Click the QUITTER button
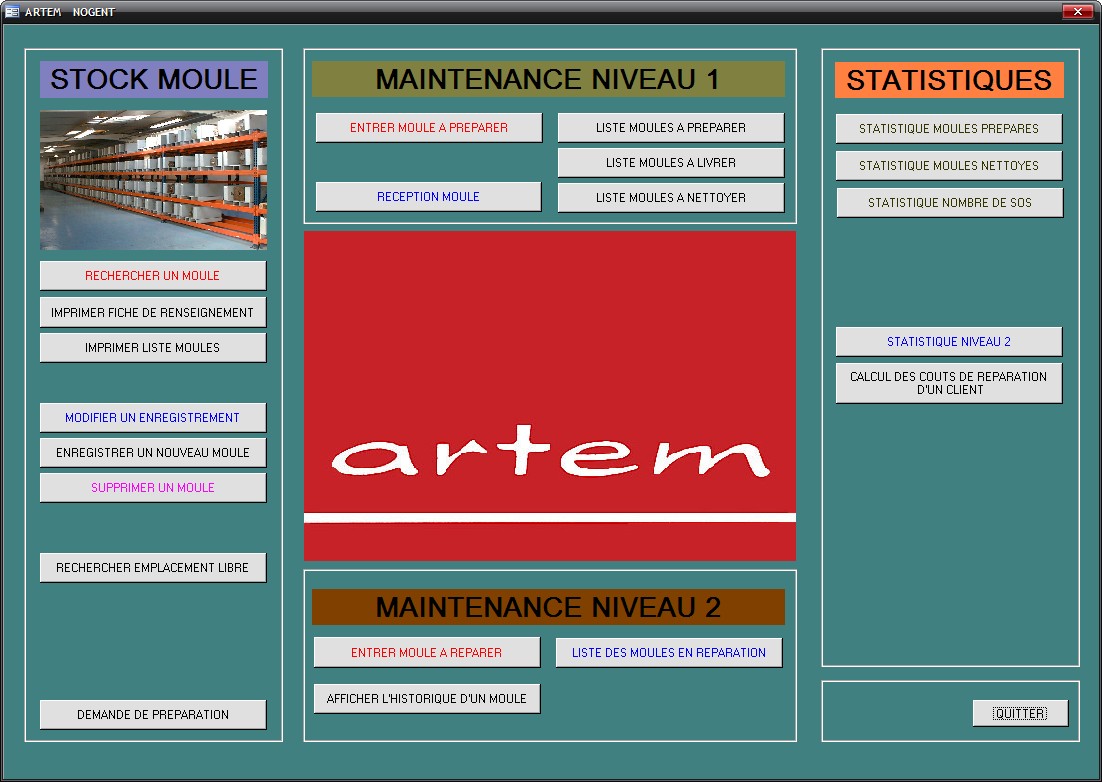The height and width of the screenshot is (782, 1102). coord(1020,714)
